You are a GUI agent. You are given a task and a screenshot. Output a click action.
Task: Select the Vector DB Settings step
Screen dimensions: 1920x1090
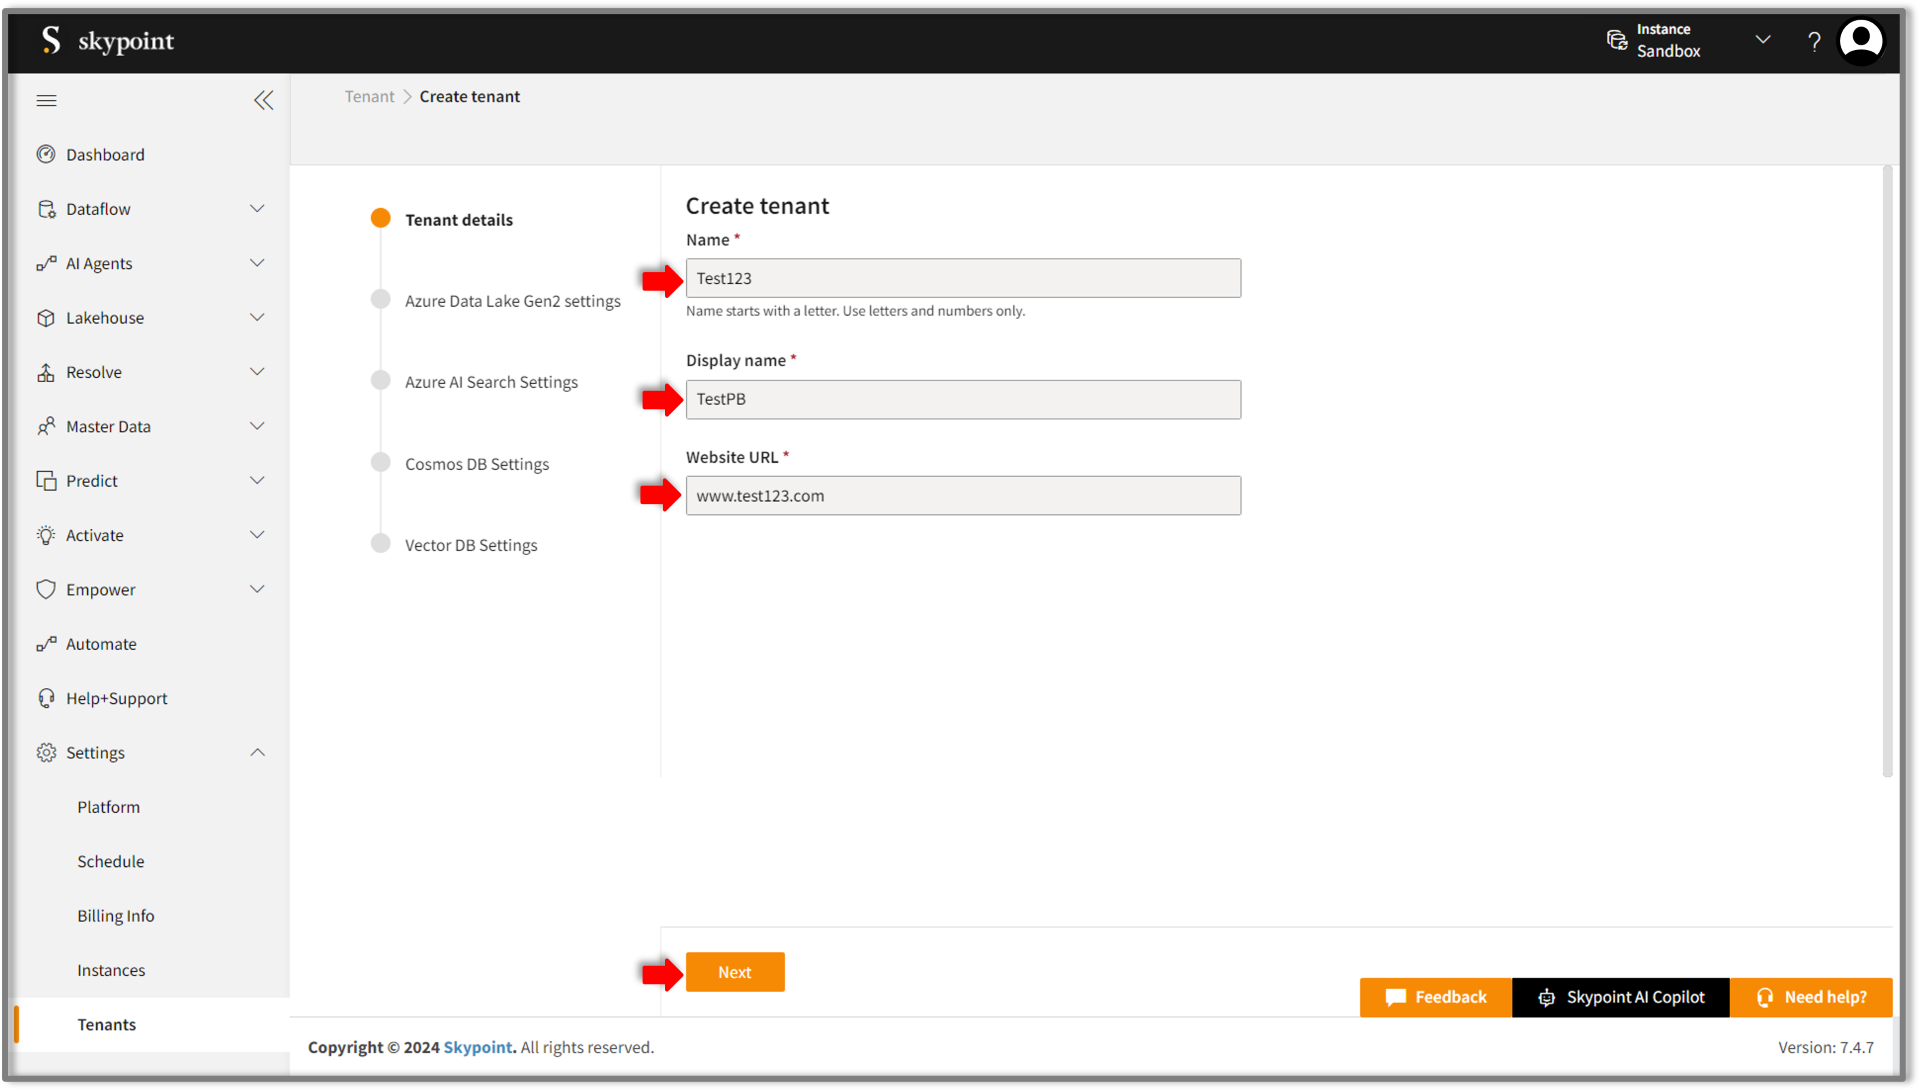click(471, 545)
